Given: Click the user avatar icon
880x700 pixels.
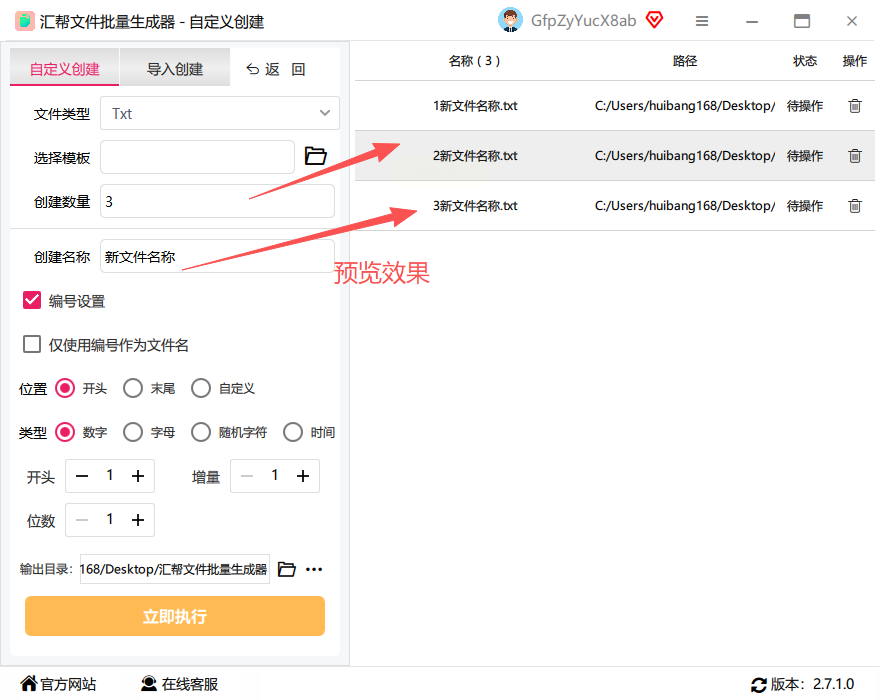Looking at the screenshot, I should 510,21.
